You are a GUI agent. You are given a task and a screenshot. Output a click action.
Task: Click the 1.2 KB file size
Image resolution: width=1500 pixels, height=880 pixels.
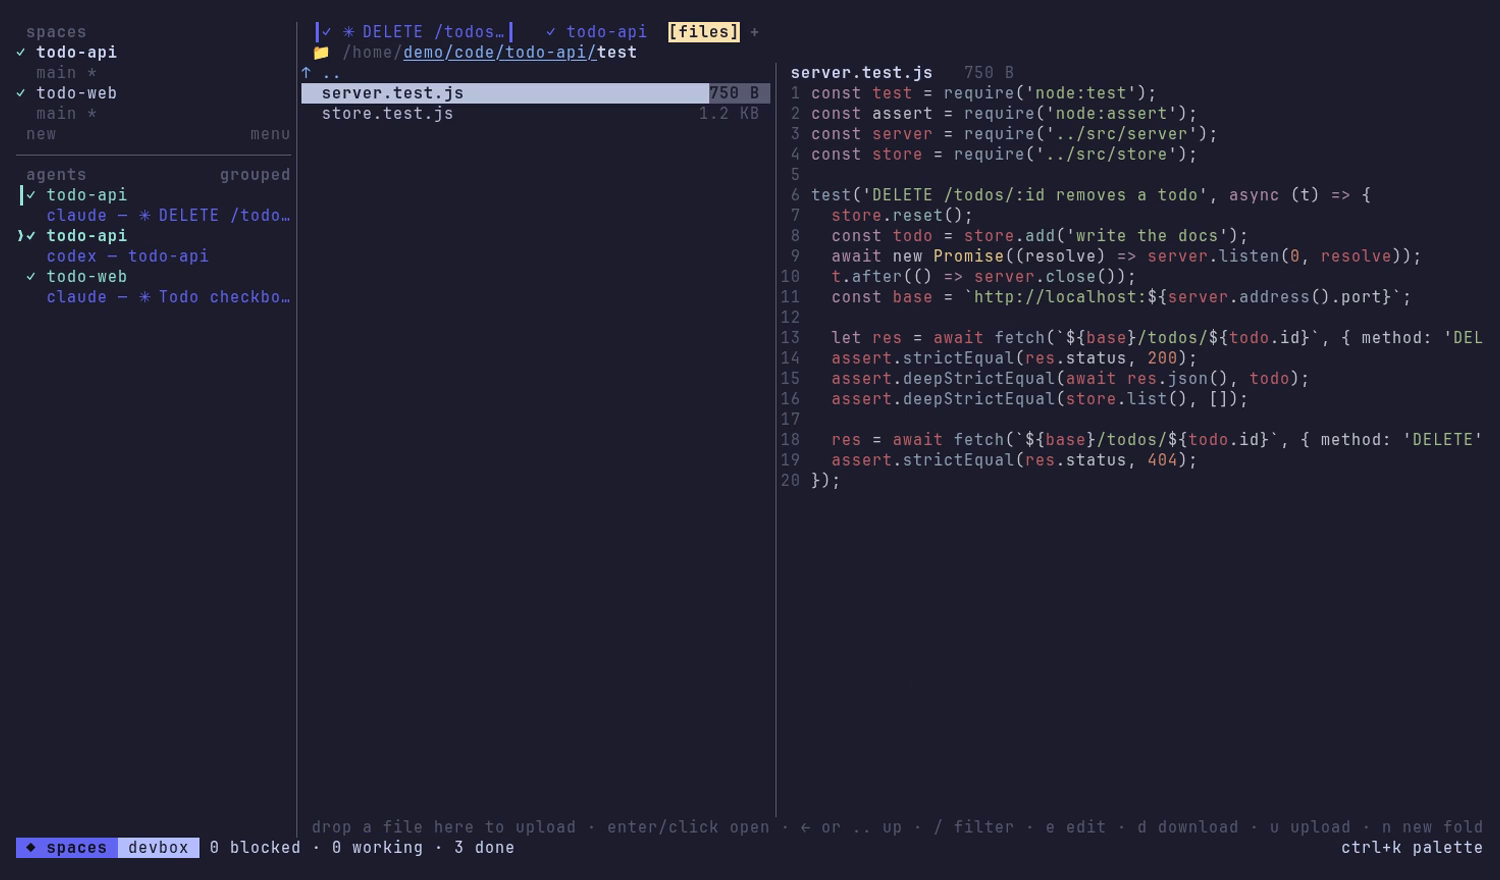point(729,114)
